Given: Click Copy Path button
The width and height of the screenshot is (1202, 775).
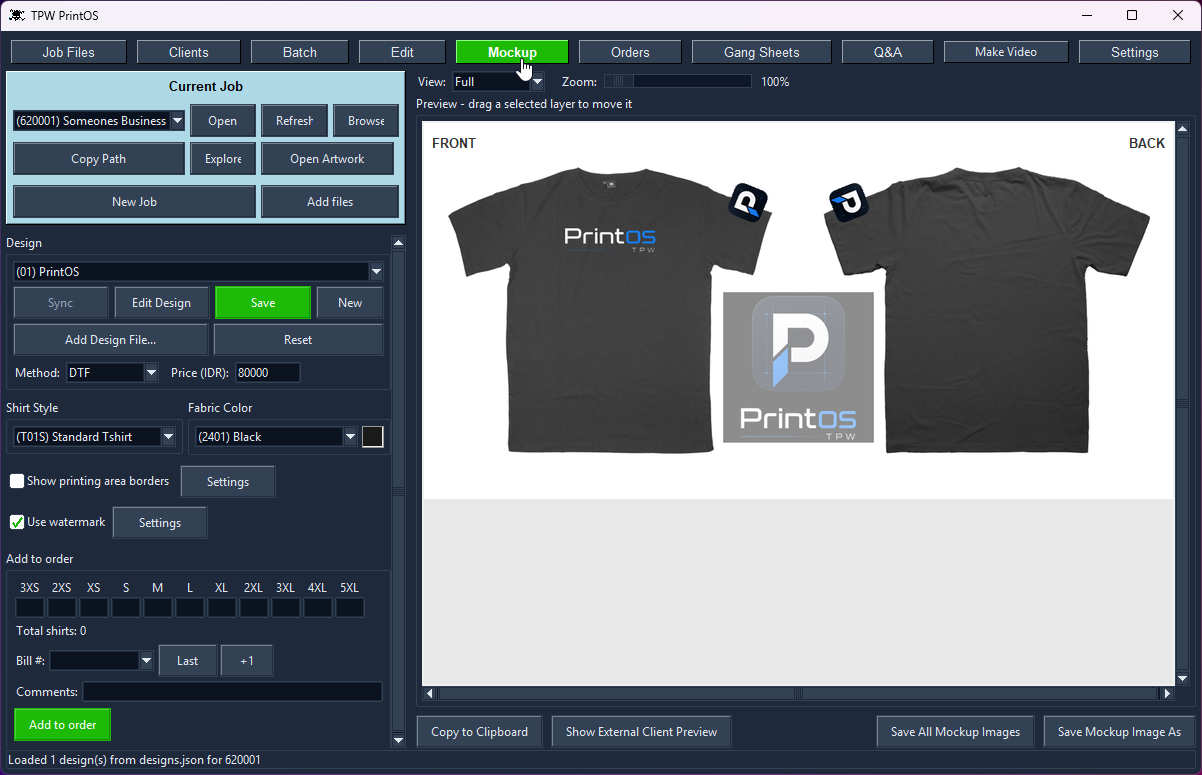Looking at the screenshot, I should [99, 159].
